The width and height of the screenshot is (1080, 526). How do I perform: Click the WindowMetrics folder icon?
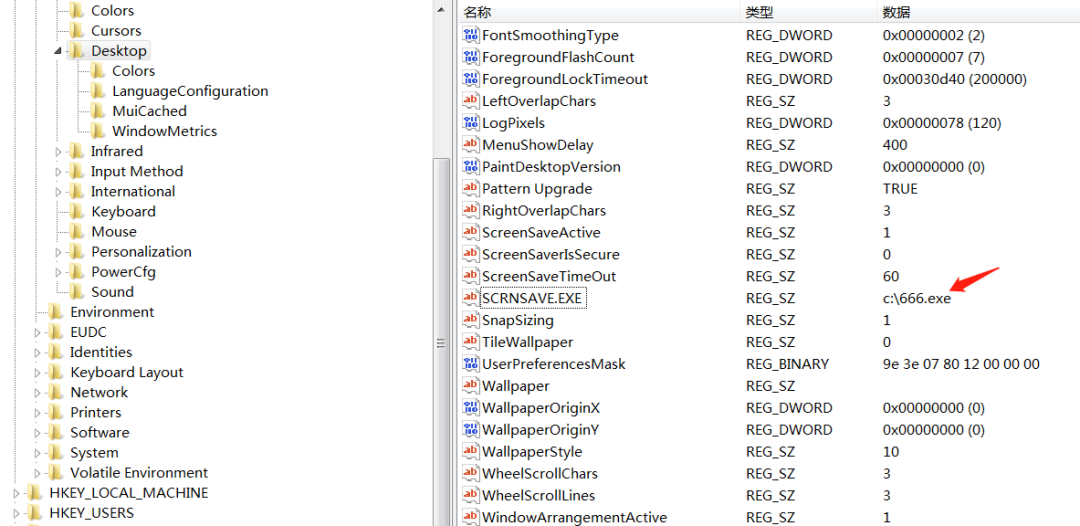click(x=98, y=131)
